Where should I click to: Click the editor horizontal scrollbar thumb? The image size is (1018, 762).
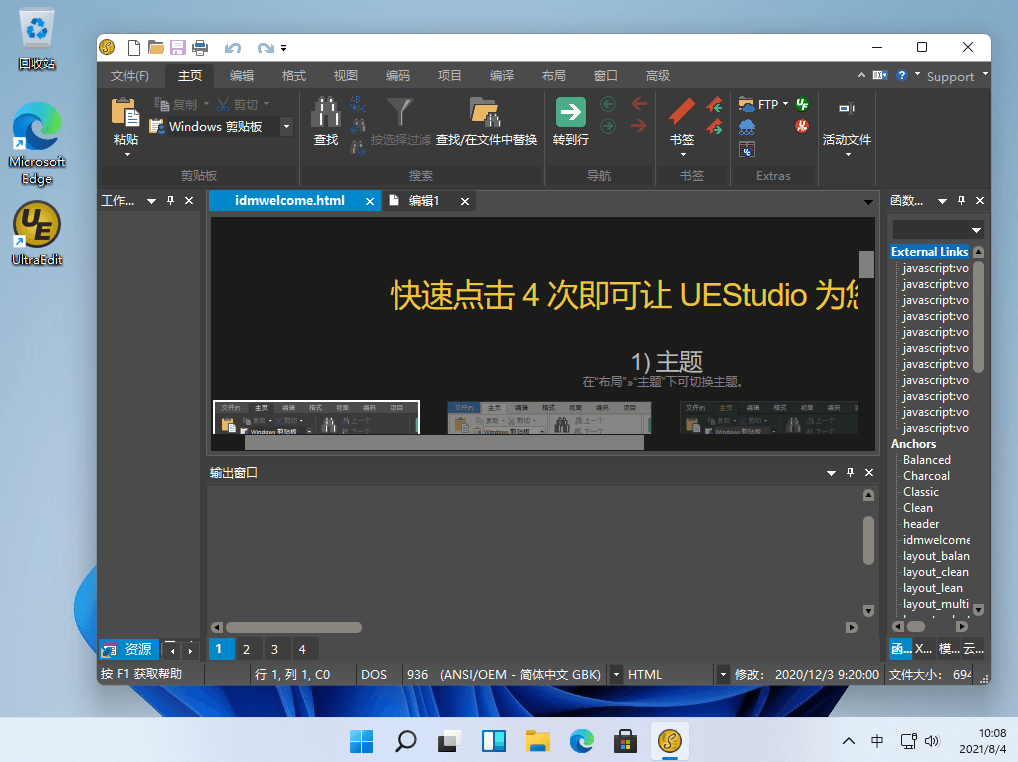[444, 443]
